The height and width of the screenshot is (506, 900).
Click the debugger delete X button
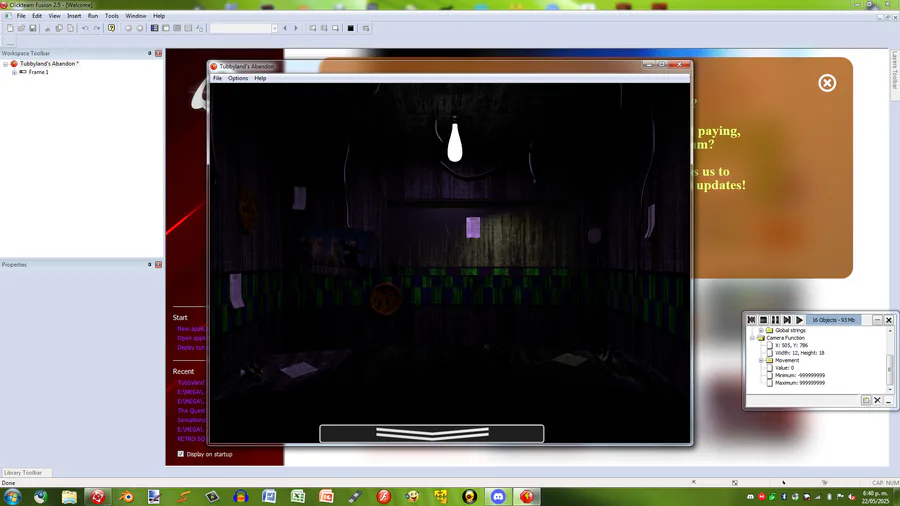coord(877,400)
